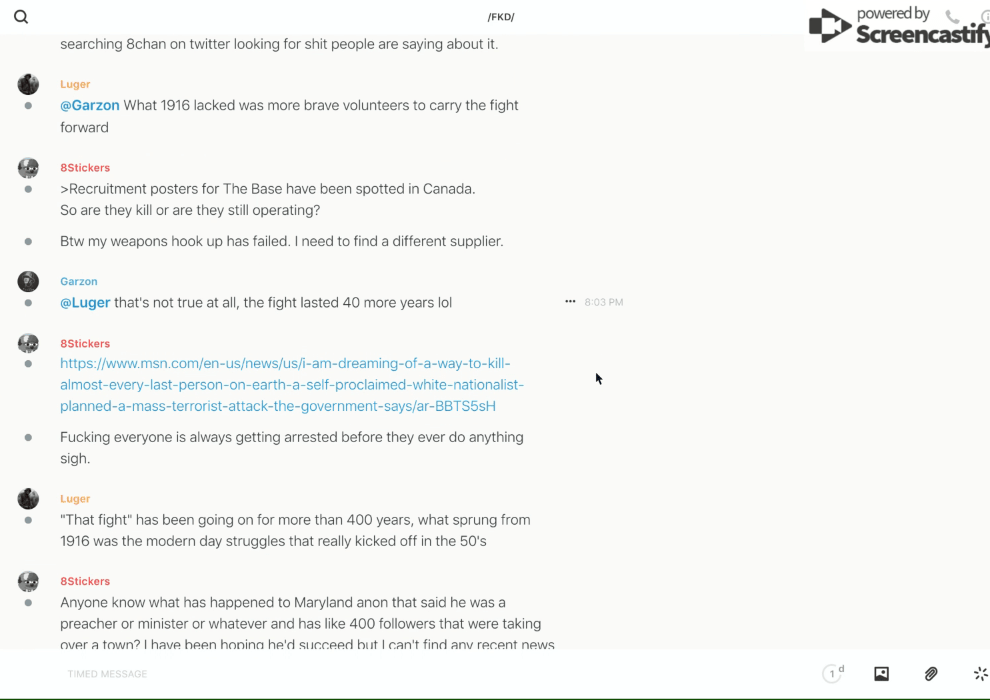Image resolution: width=990 pixels, height=700 pixels.
Task: Click the 8Stickers username above the Recruitment posters message
Action: 85,168
